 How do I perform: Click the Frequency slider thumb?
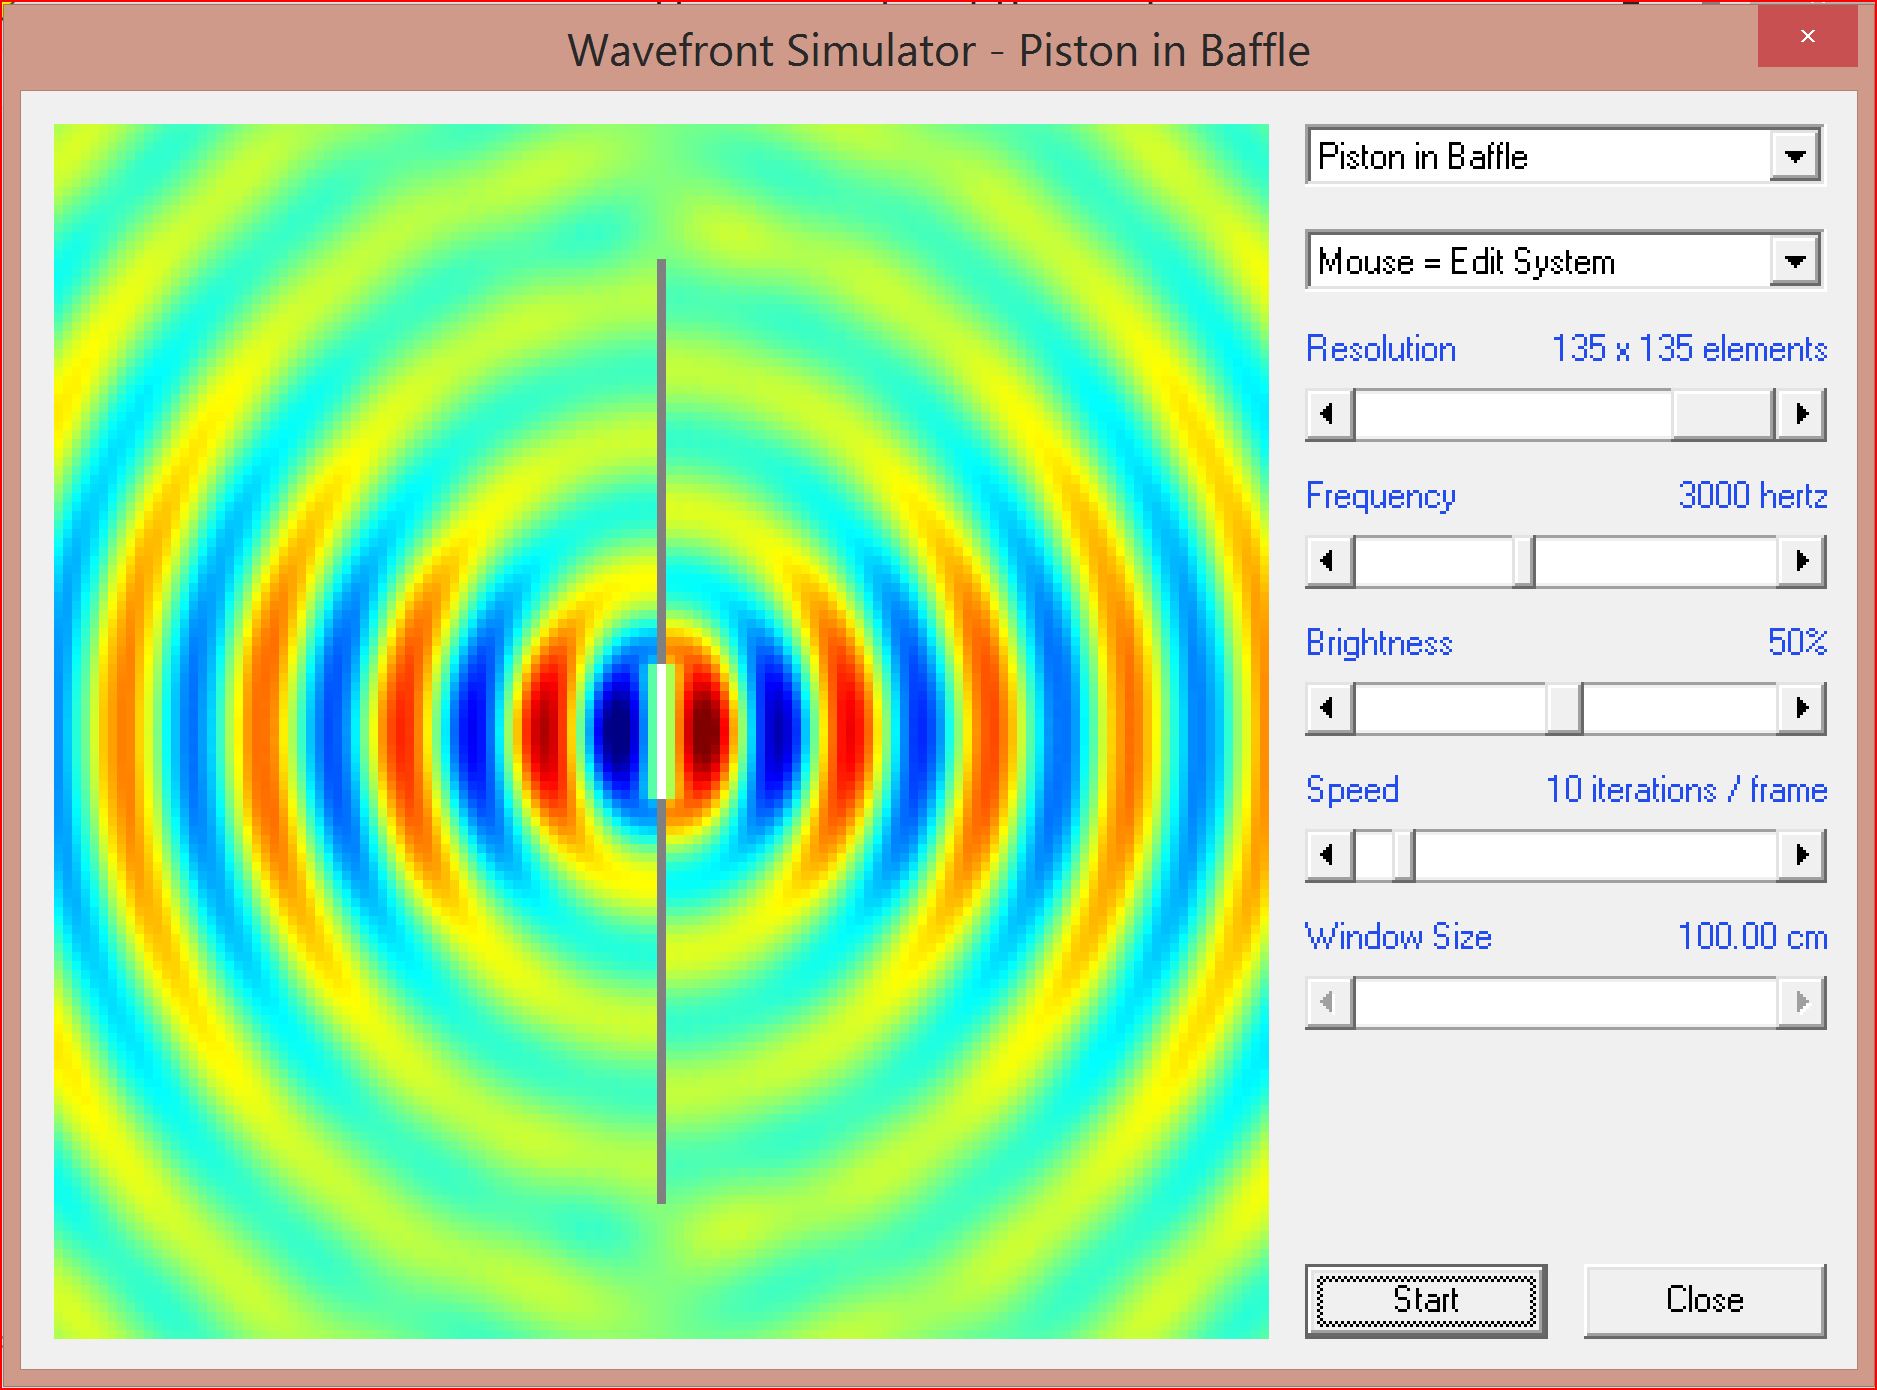pyautogui.click(x=1523, y=561)
